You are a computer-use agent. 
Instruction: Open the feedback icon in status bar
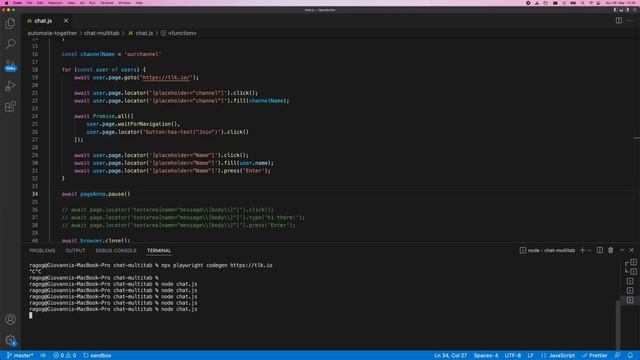pos(618,356)
